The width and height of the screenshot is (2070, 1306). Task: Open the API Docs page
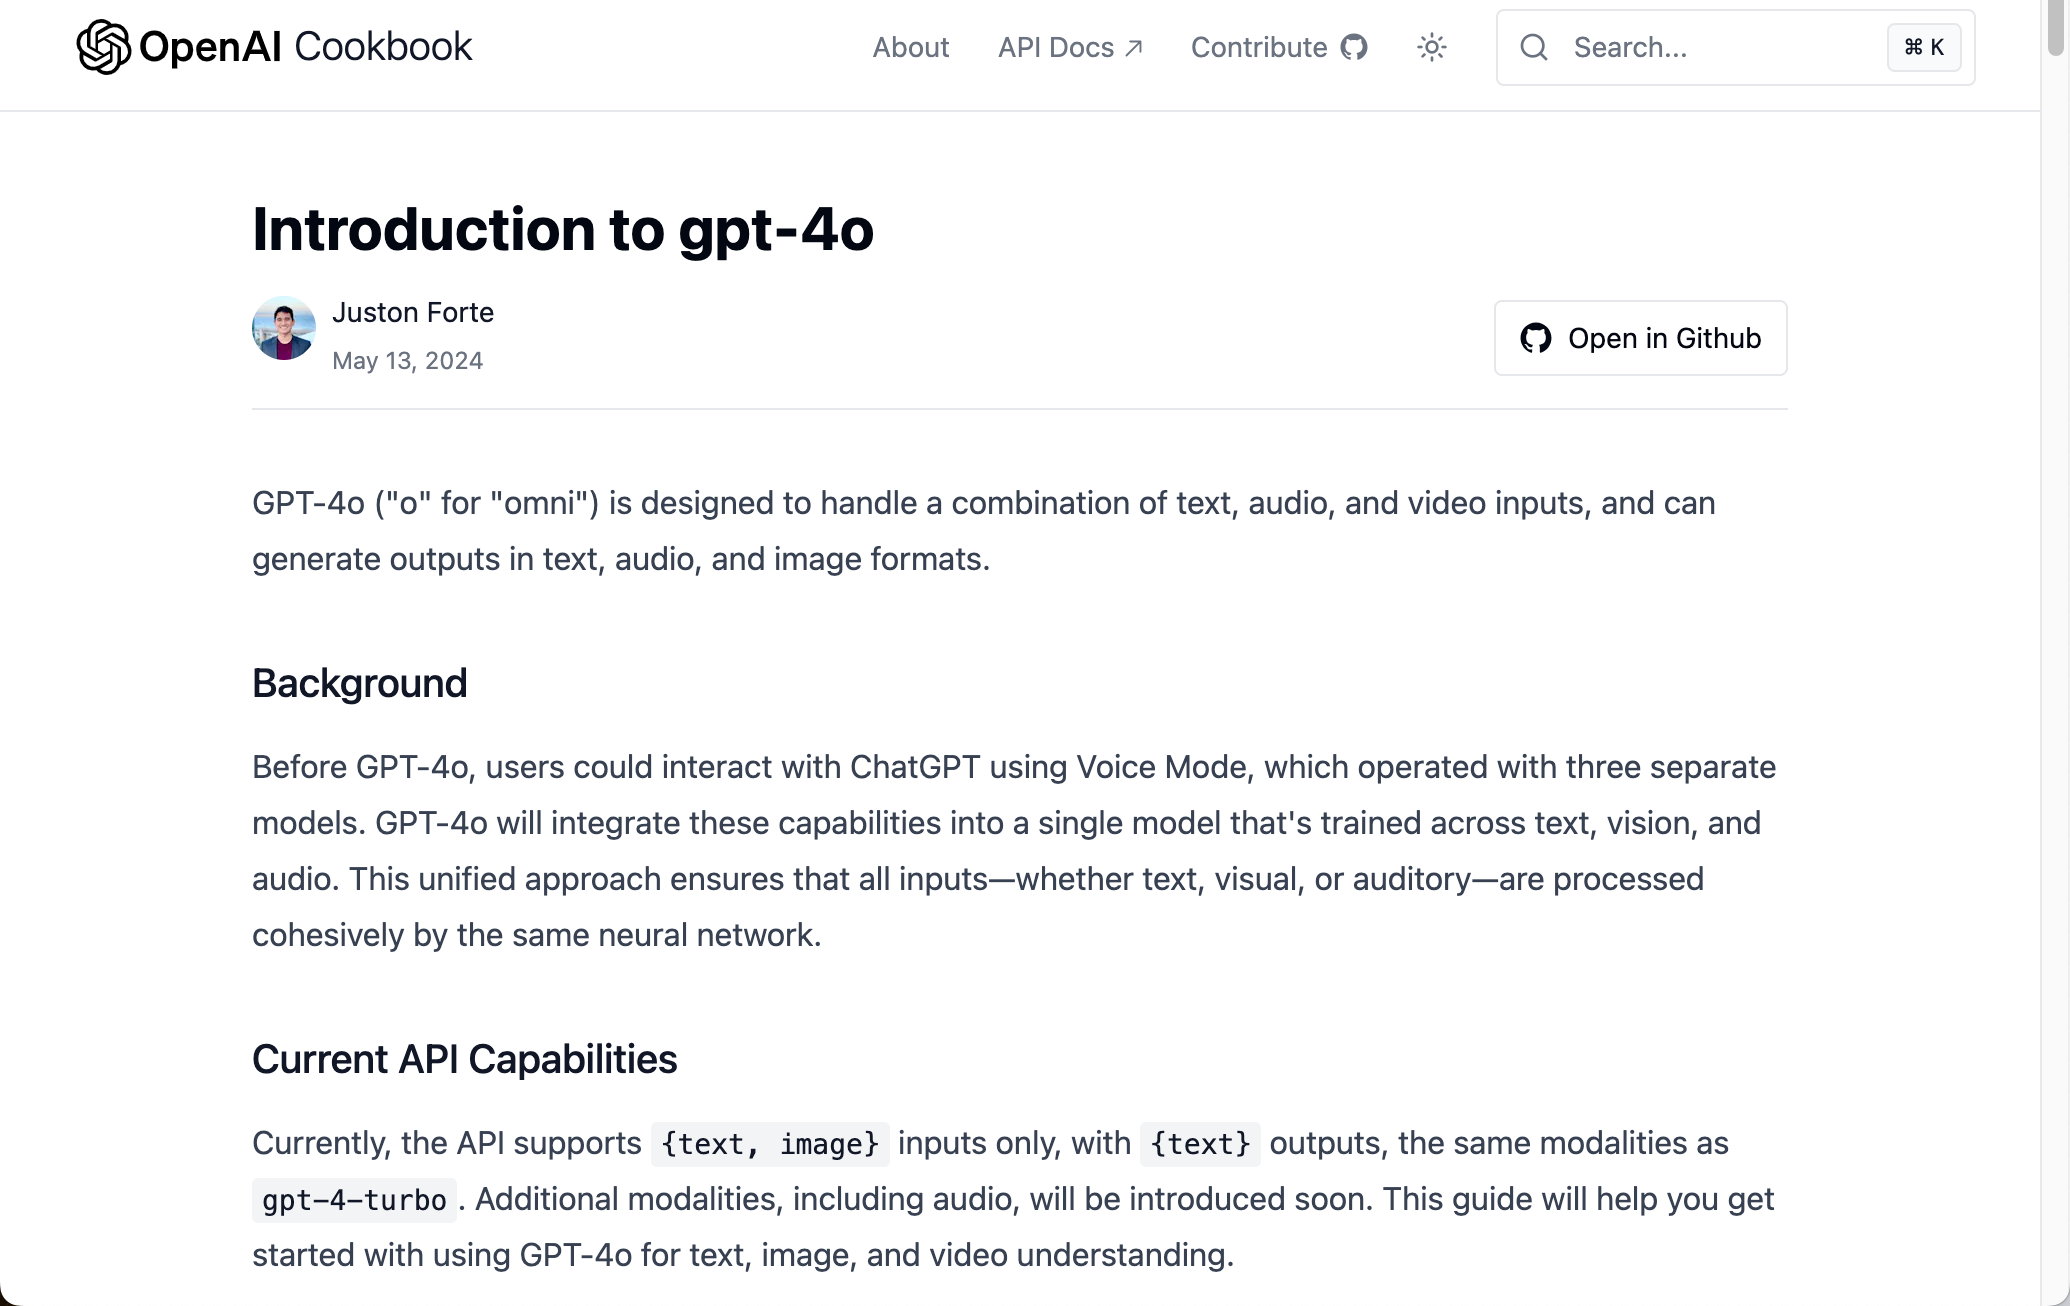coord(1056,47)
